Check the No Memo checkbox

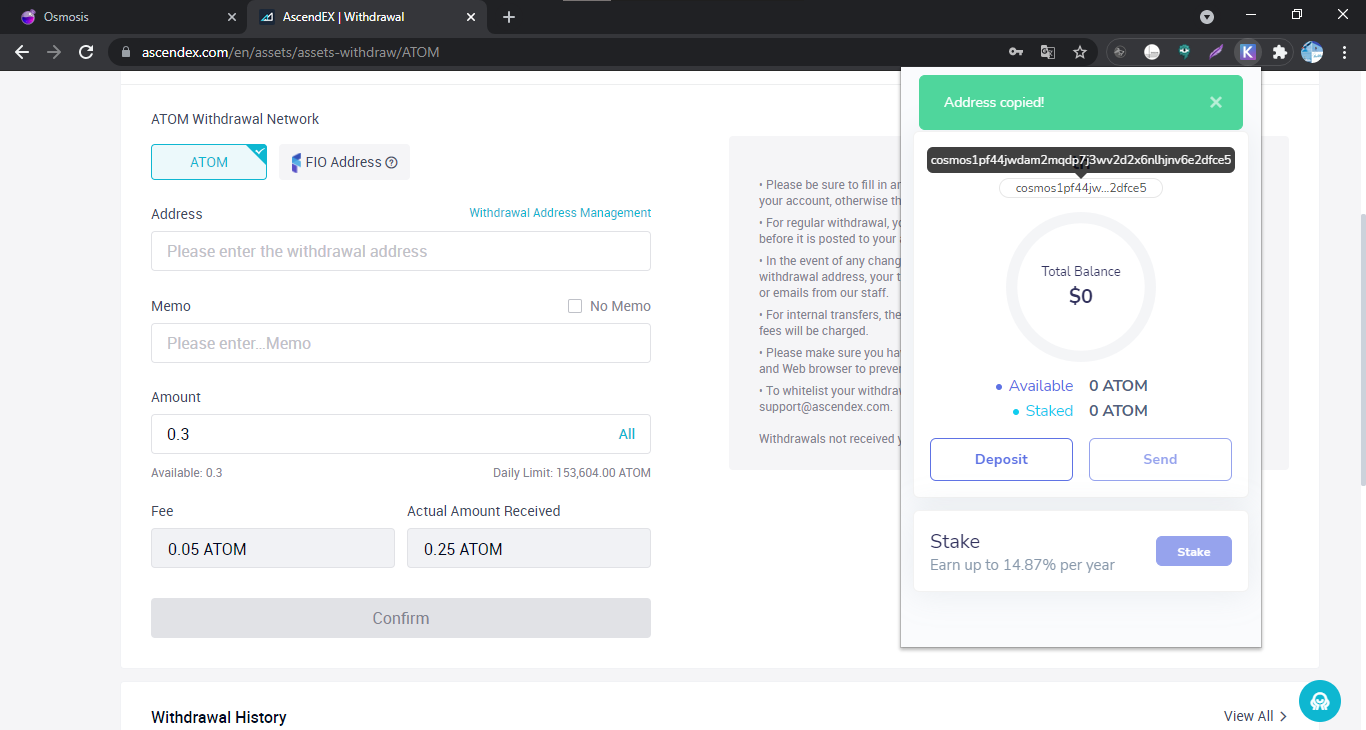tap(575, 306)
